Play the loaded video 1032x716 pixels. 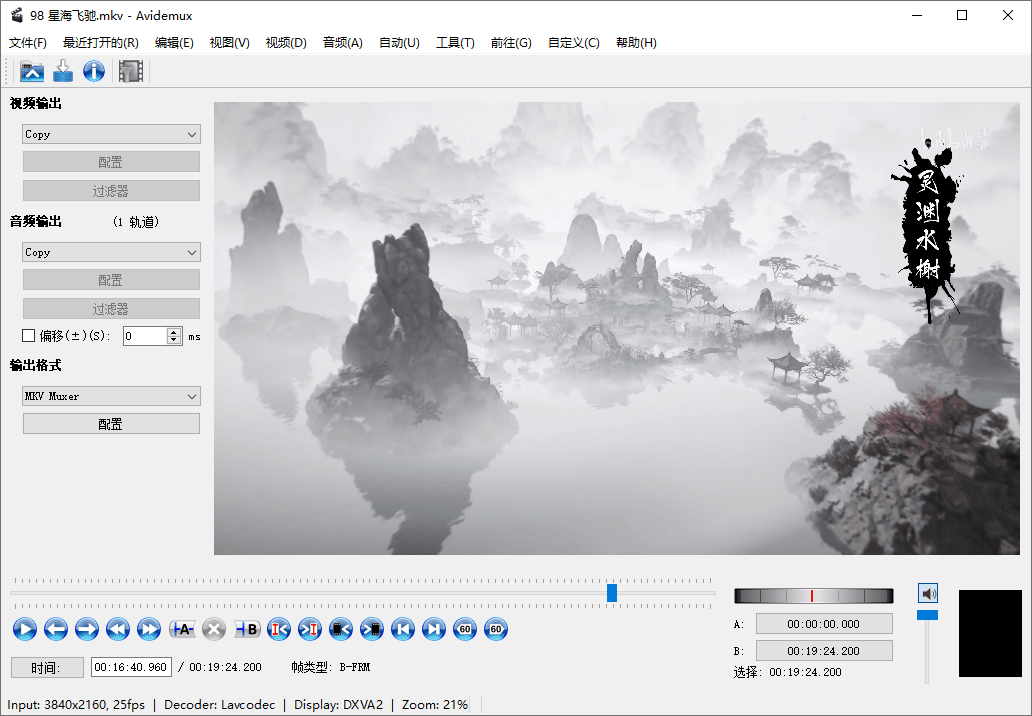(25, 629)
